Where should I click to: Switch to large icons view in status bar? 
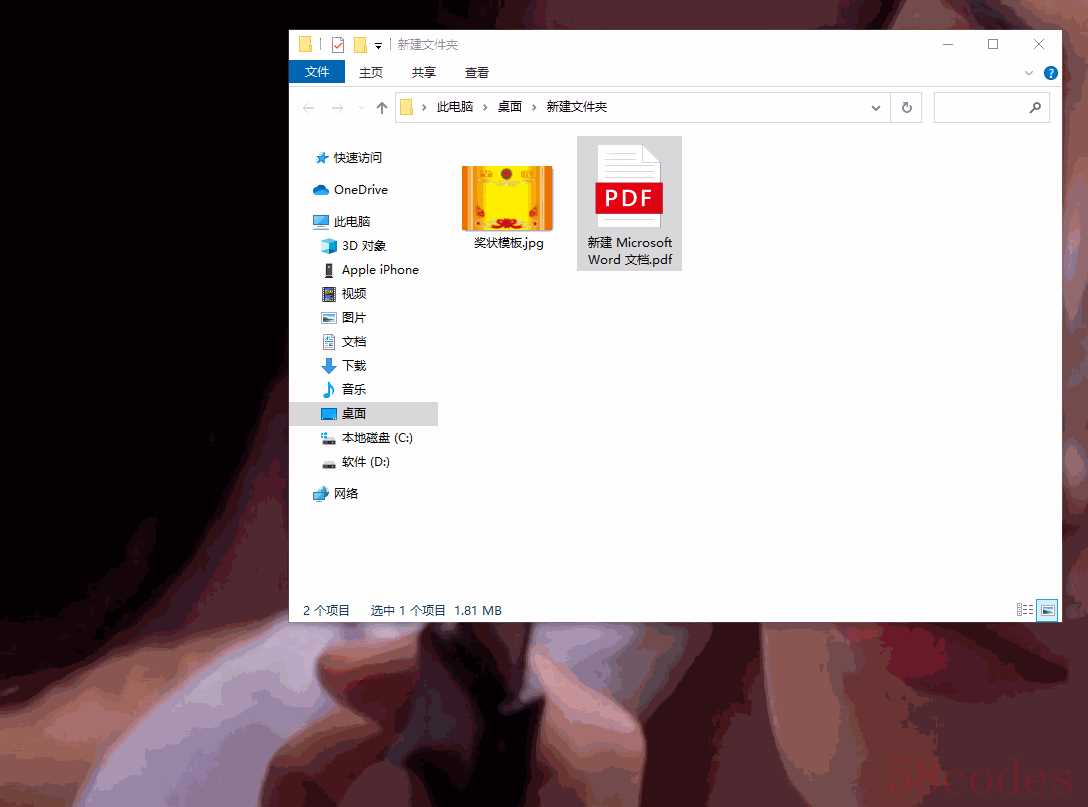click(x=1047, y=610)
